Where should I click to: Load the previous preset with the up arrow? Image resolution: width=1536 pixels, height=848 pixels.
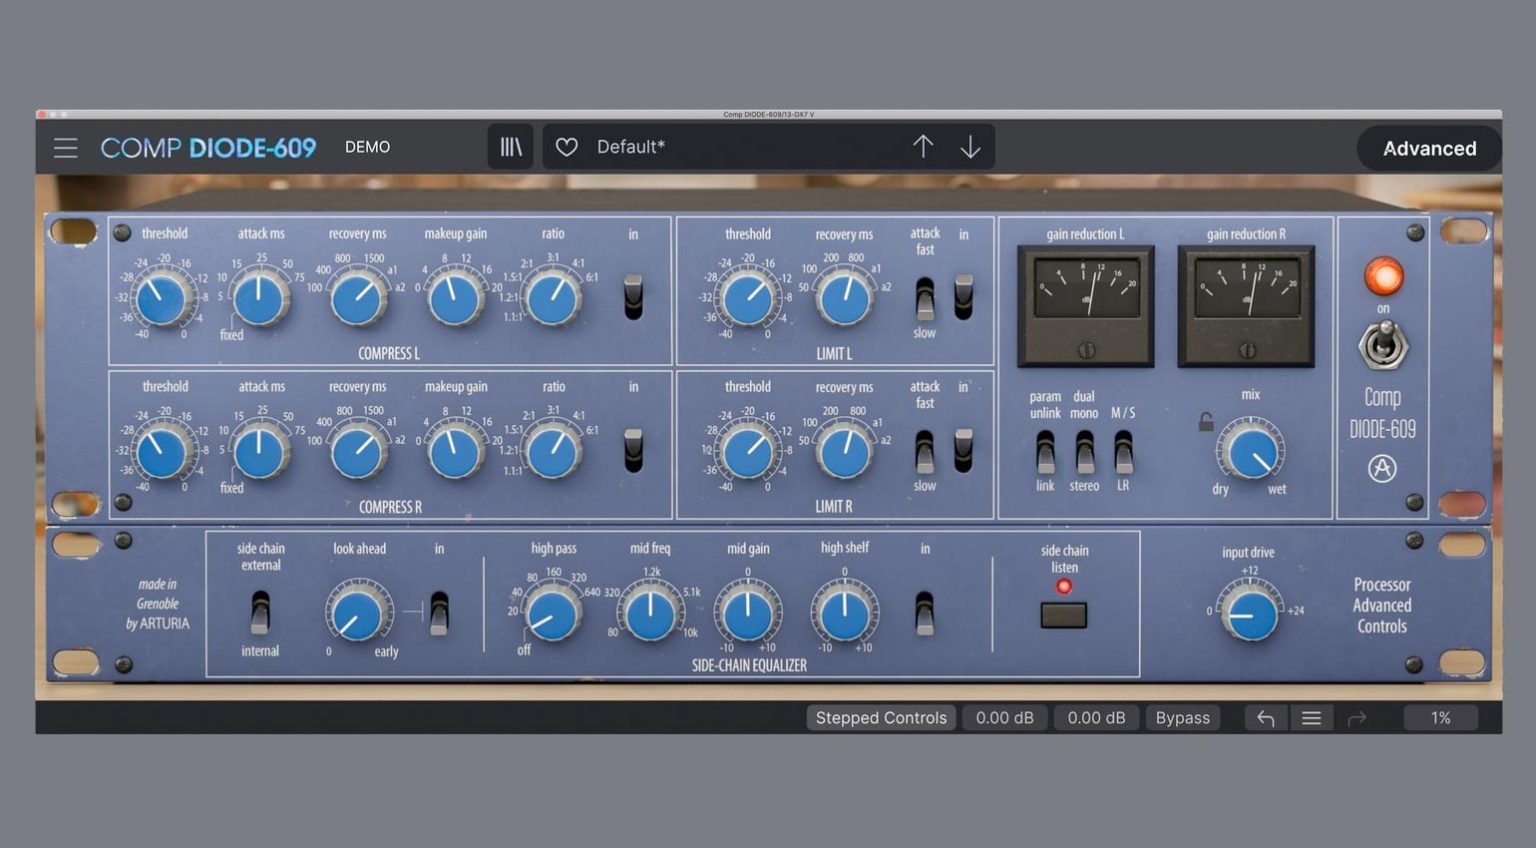923,146
